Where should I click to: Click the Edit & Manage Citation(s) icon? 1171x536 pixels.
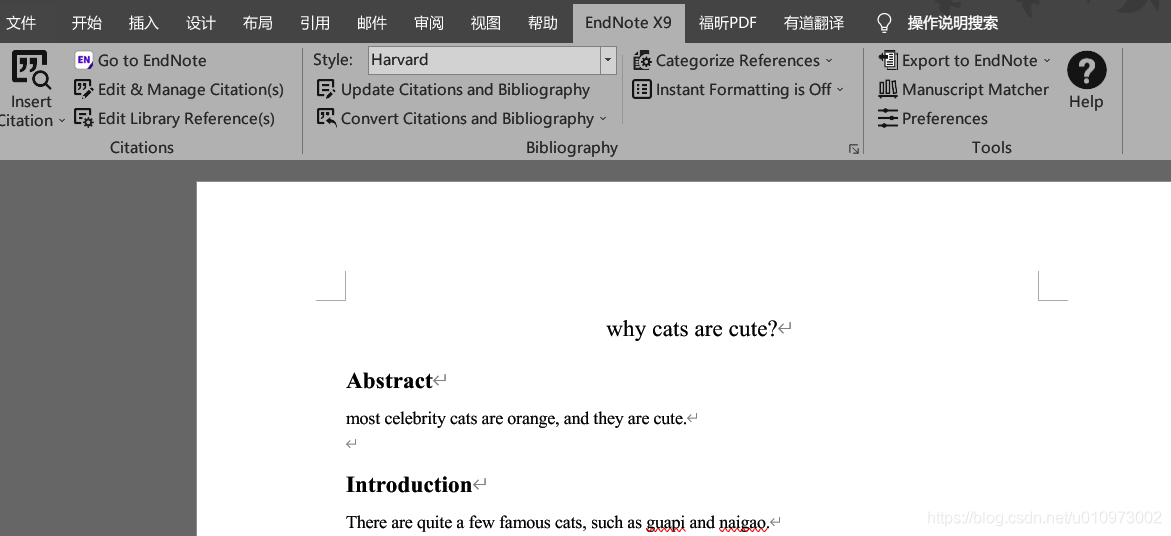(x=84, y=90)
